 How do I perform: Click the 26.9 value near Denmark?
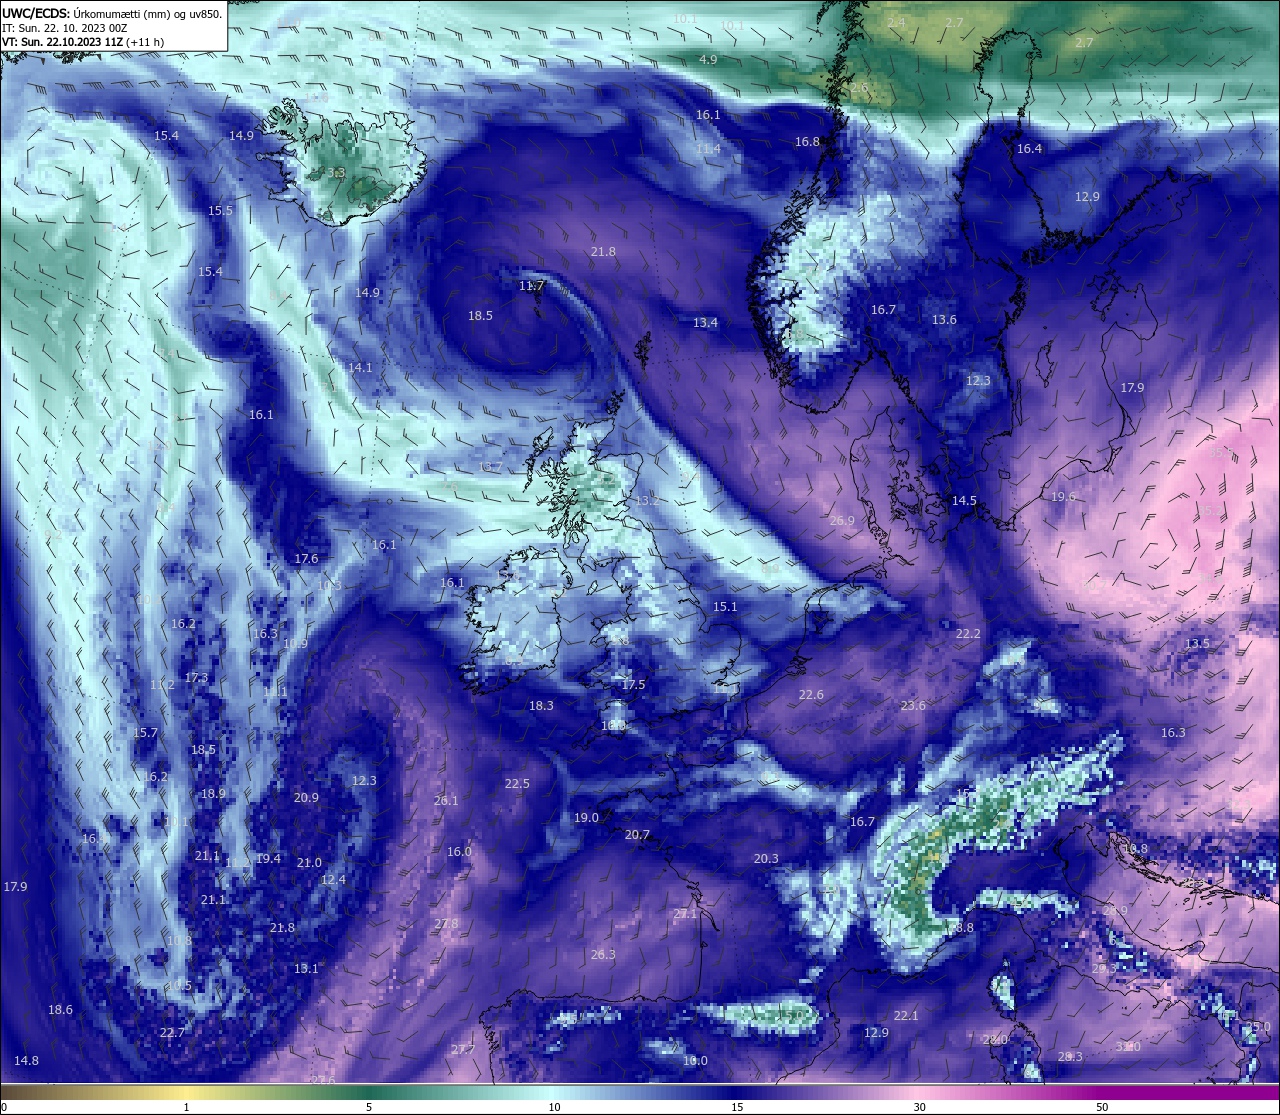tap(842, 521)
